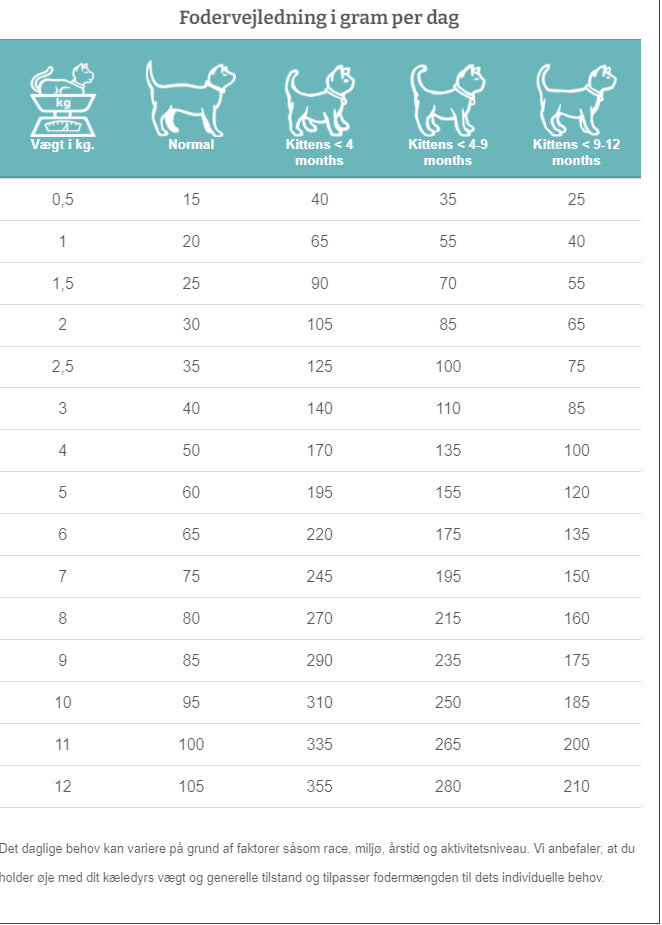
Task: Click the 'Normal' column header label
Action: 191,145
